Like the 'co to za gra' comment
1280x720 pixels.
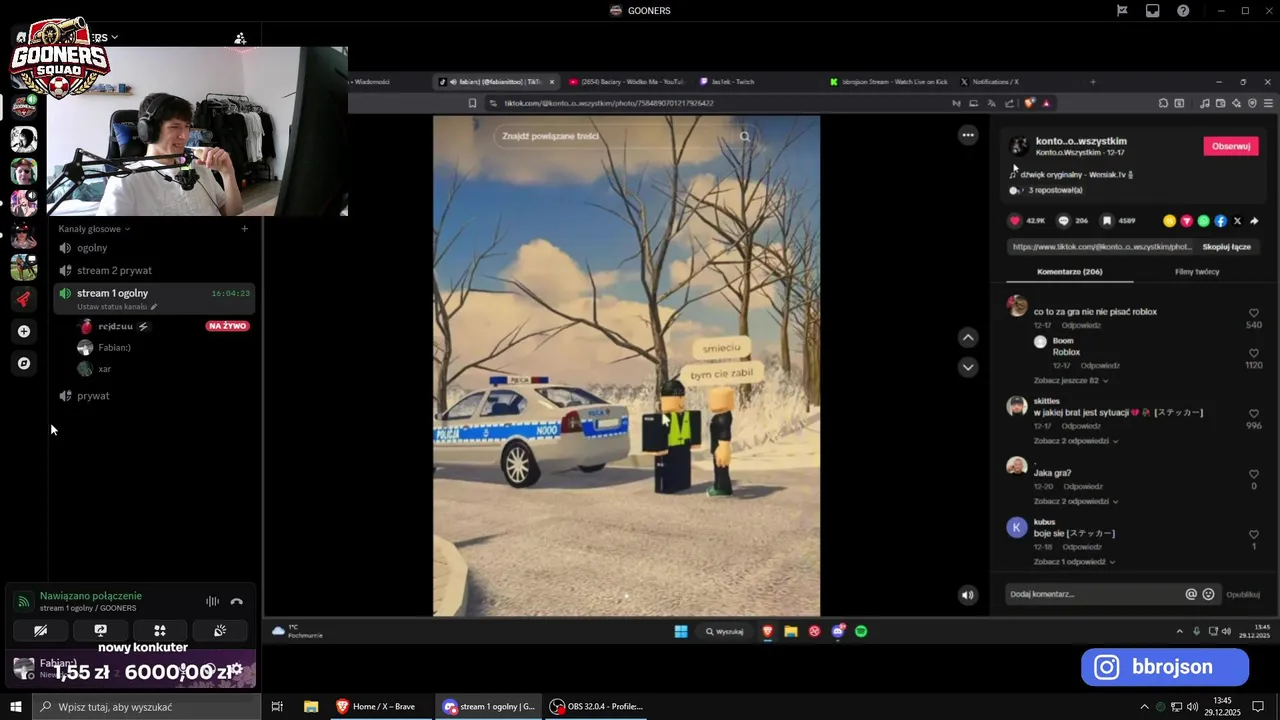tap(1254, 313)
